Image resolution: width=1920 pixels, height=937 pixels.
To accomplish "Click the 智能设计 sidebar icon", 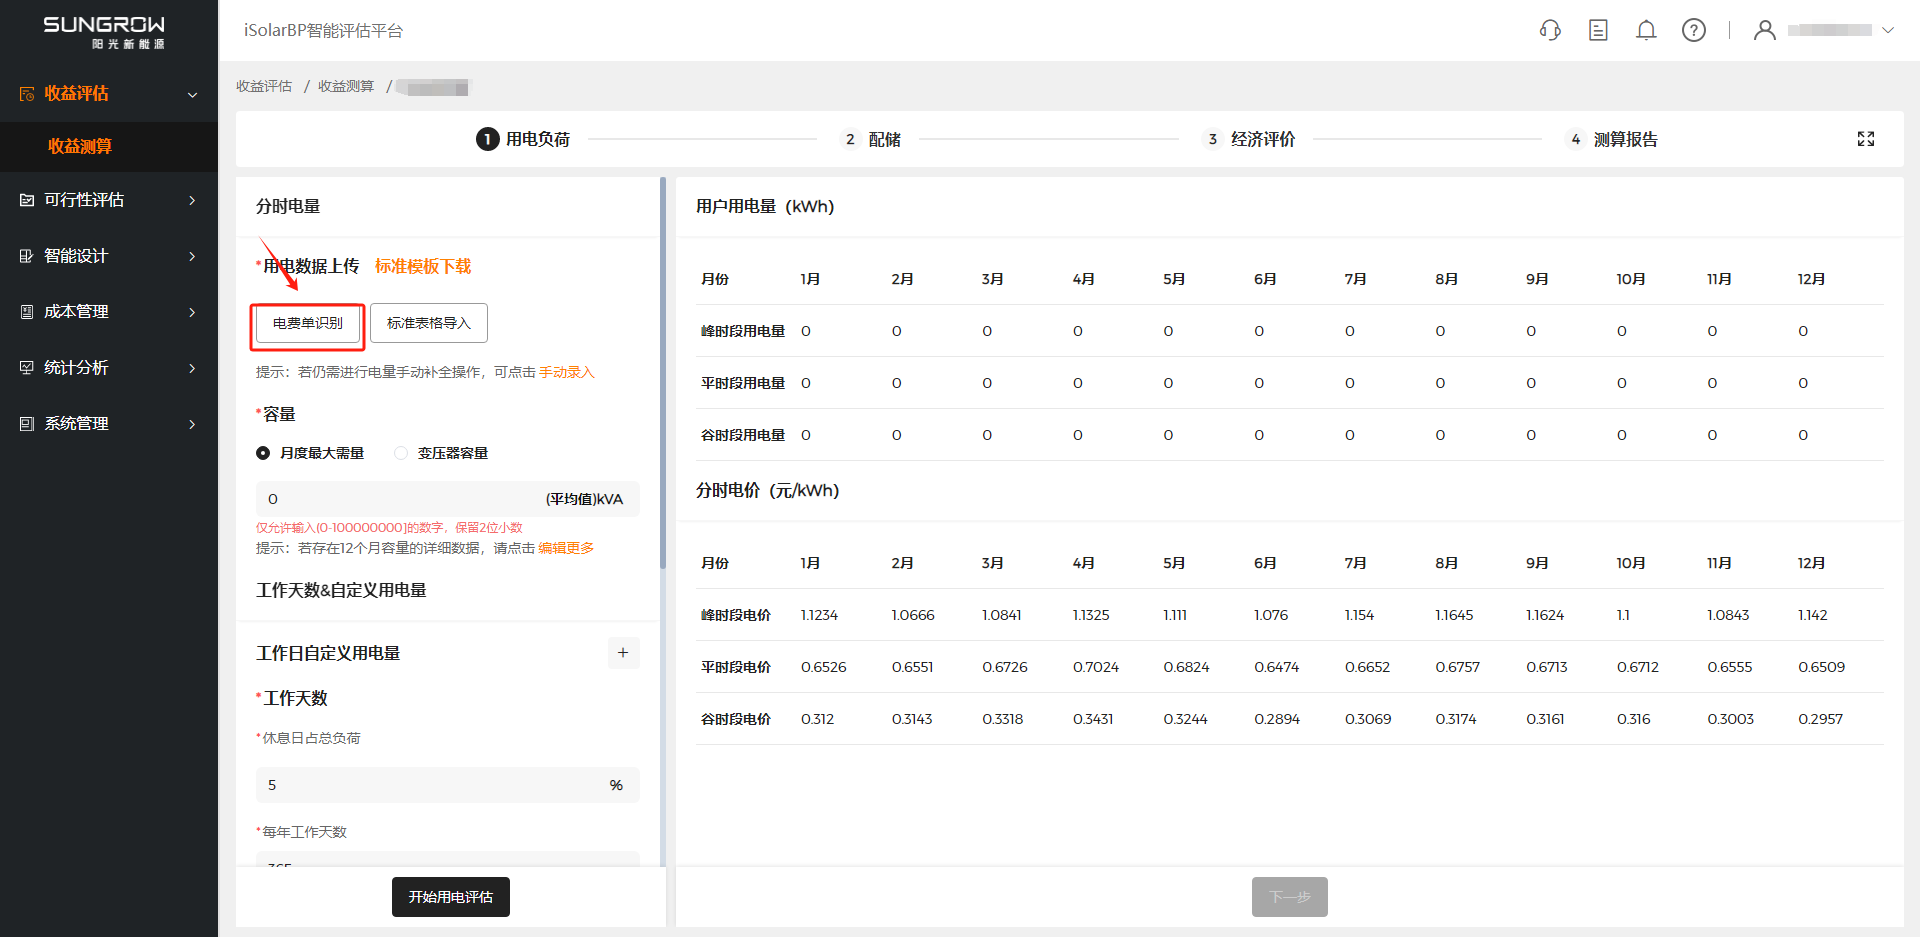I will (x=27, y=256).
